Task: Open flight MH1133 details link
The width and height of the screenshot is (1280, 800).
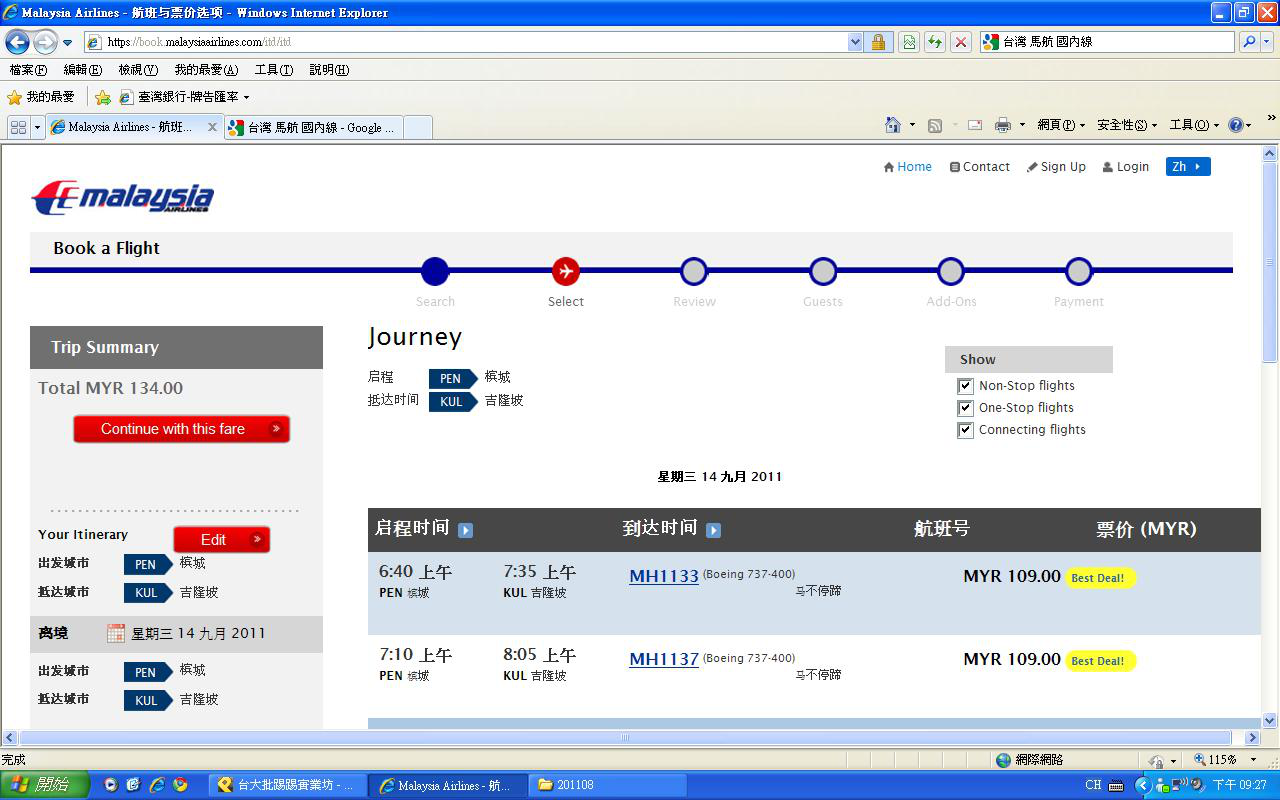Action: tap(664, 576)
